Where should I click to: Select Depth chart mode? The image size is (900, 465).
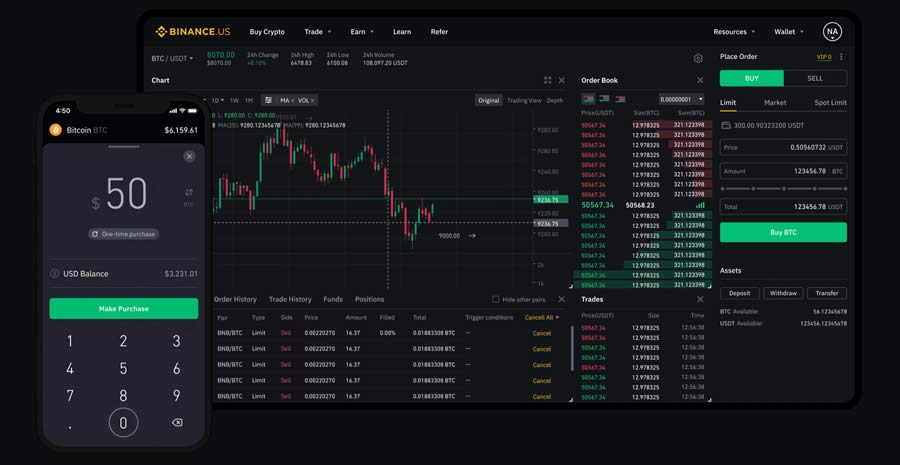click(554, 100)
